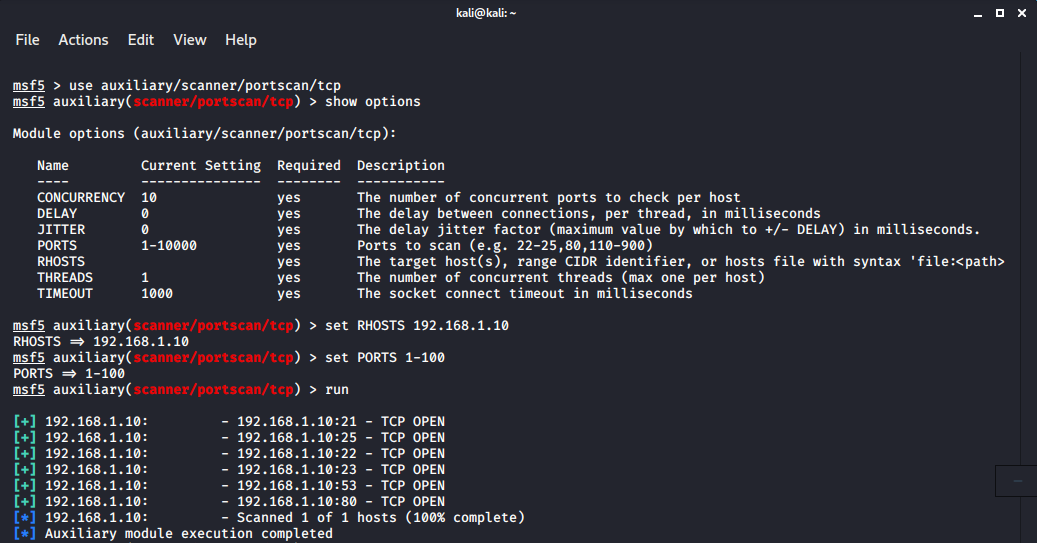The image size is (1037, 543).
Task: Click the 'Description' column header
Action: click(x=401, y=165)
